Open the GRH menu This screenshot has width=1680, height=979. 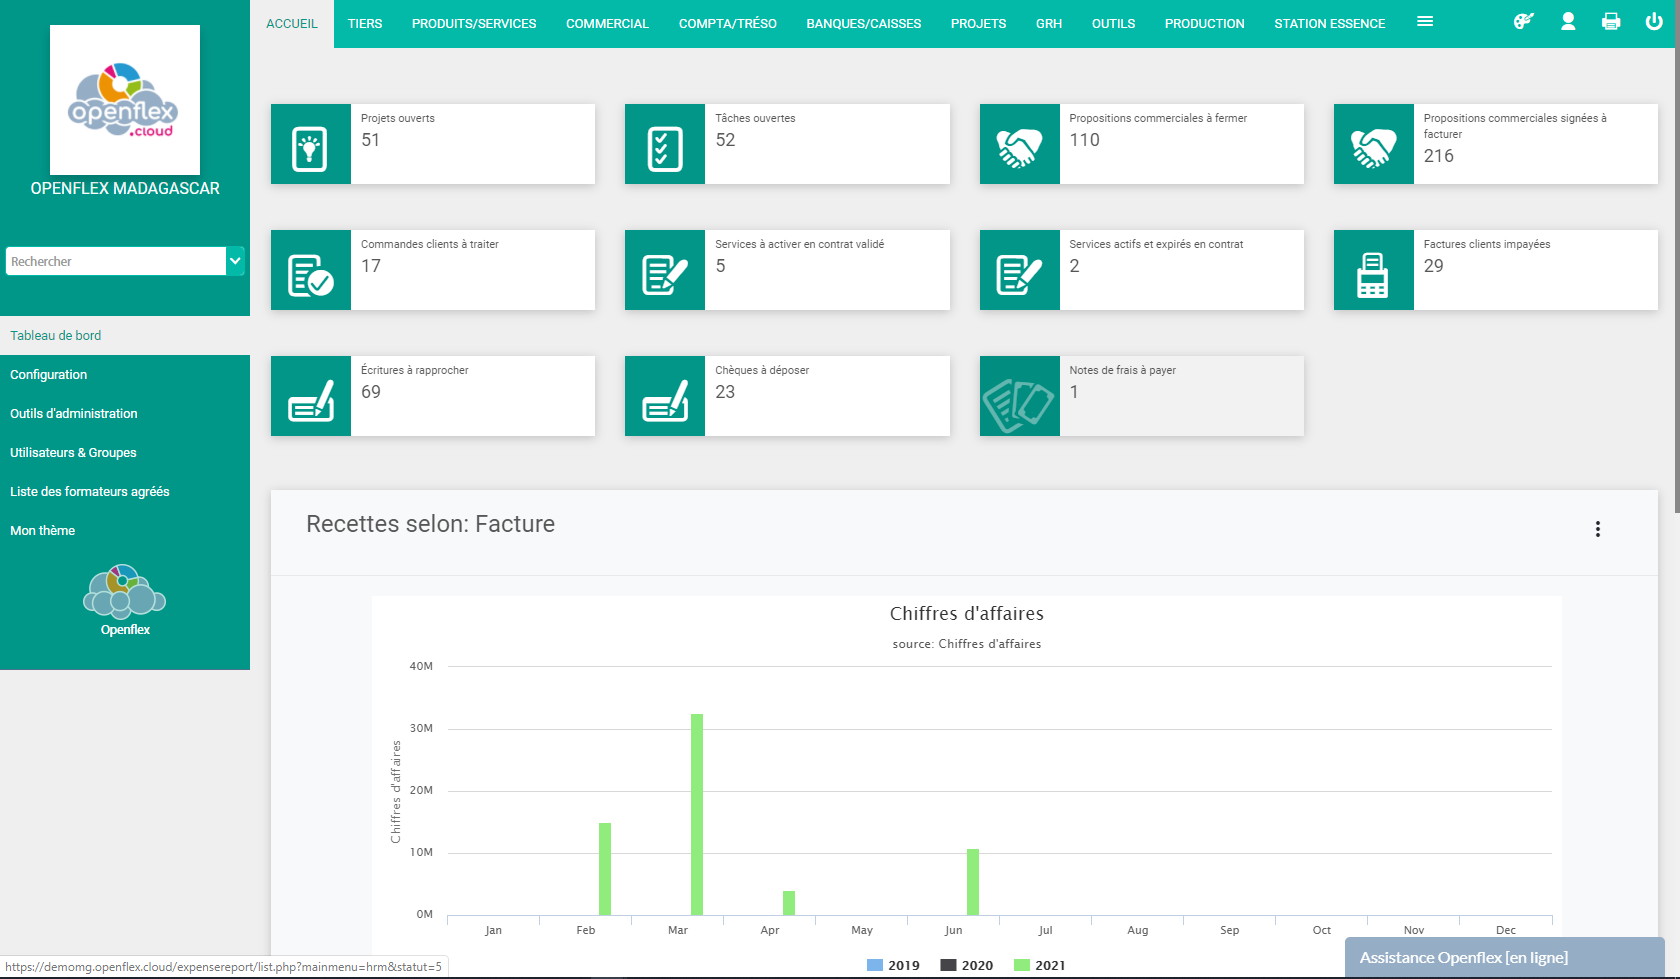click(x=1049, y=24)
